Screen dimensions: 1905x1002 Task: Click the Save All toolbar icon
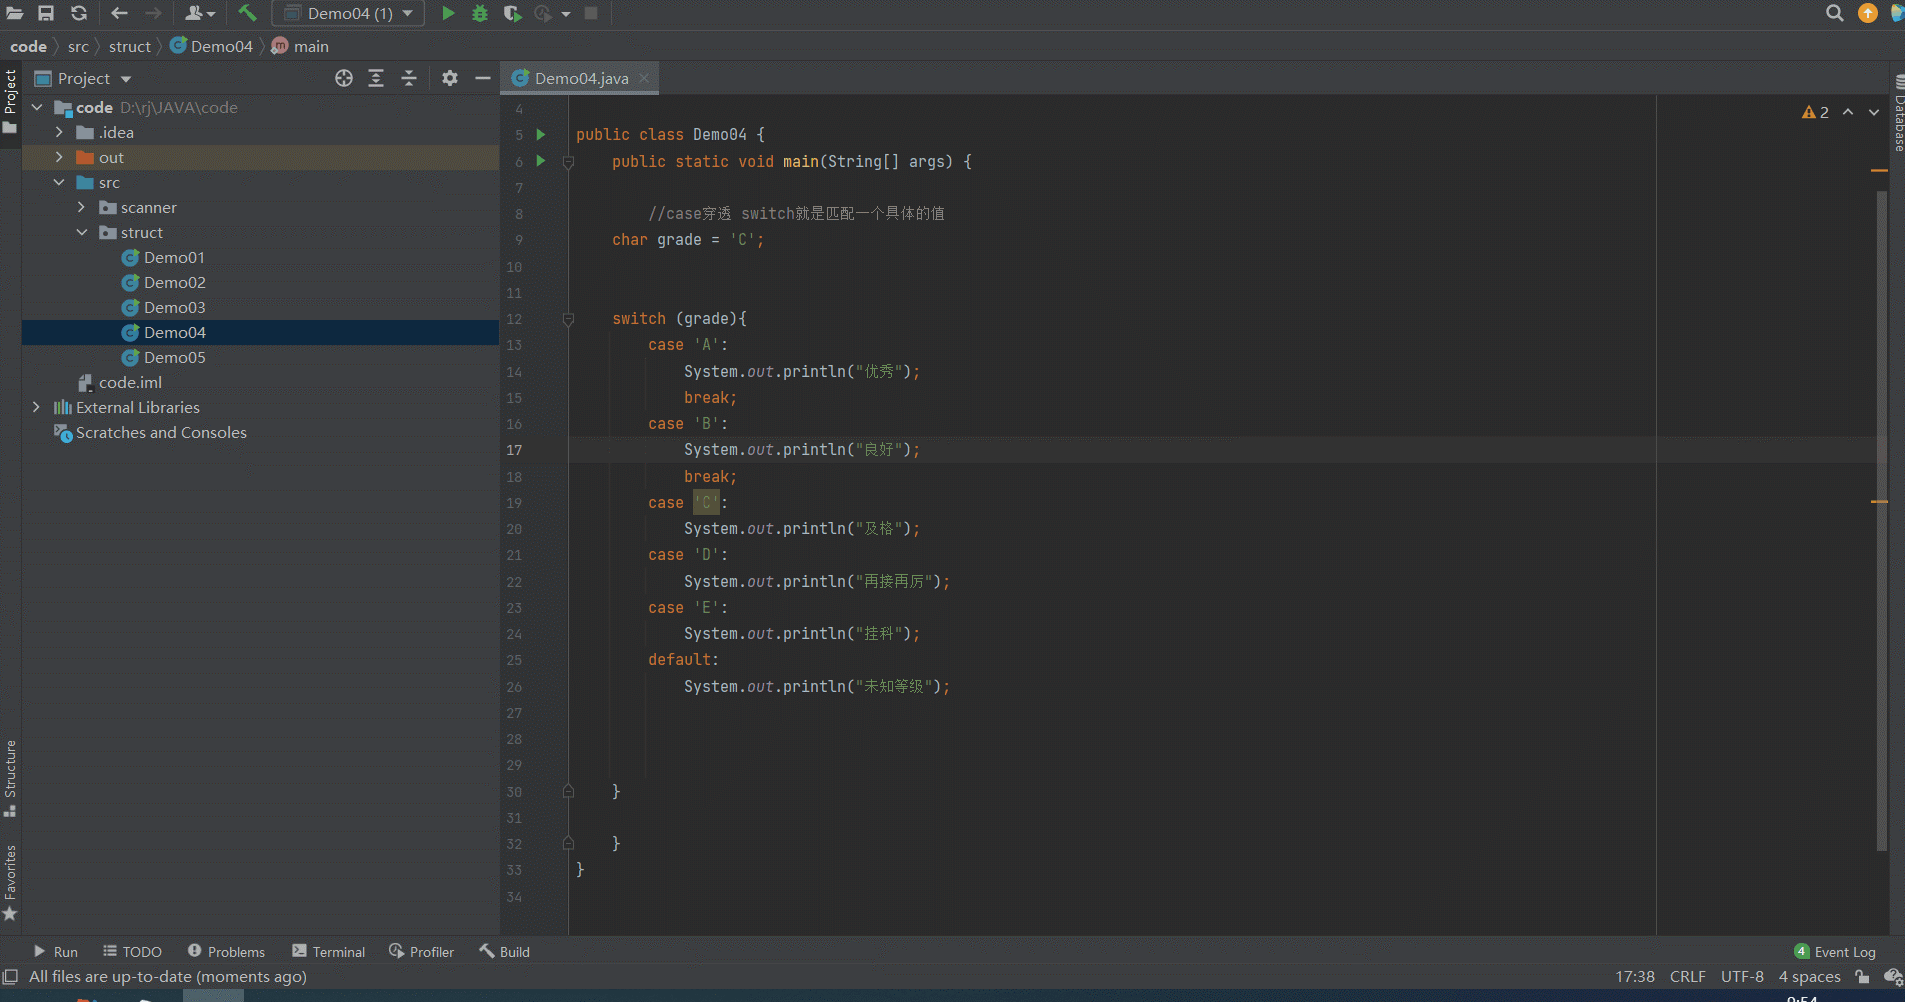pyautogui.click(x=46, y=13)
